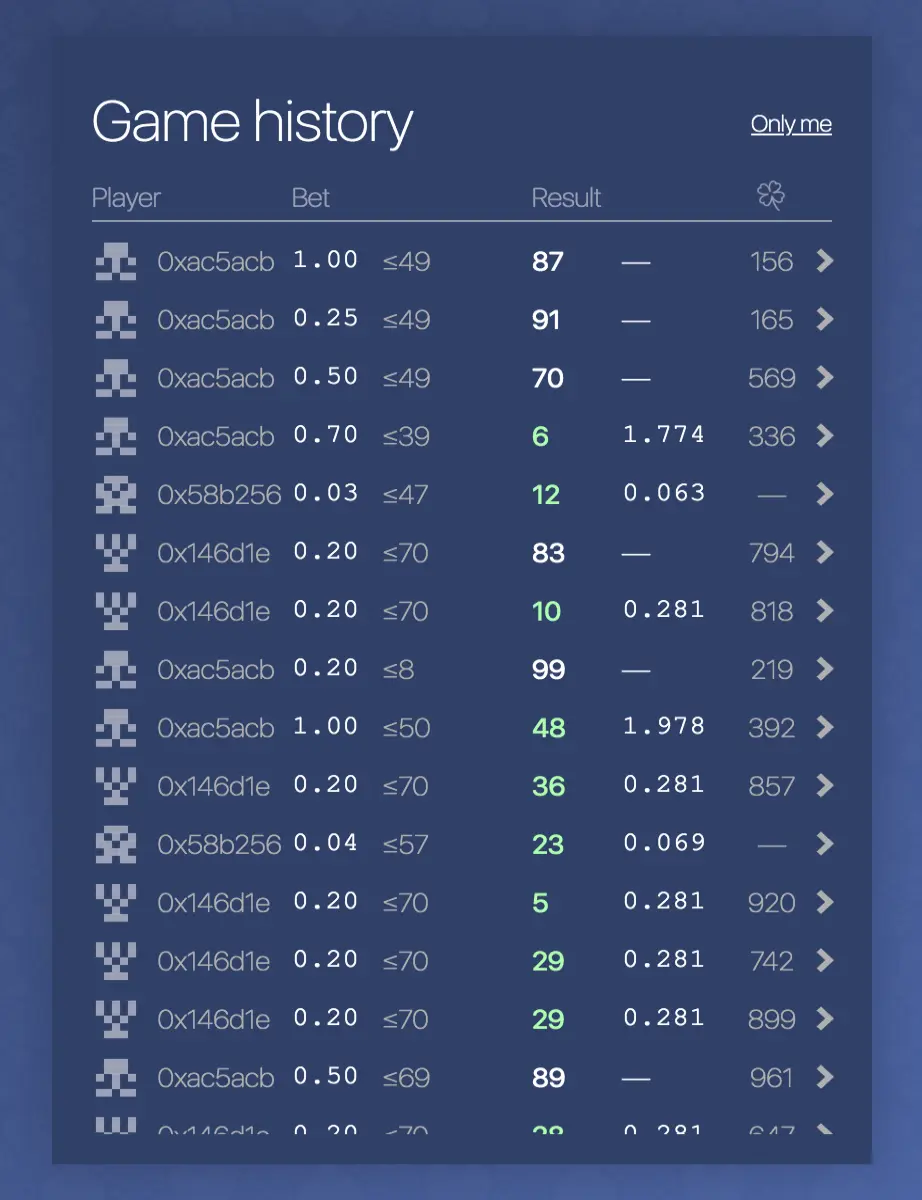
Task: Click avatar in row with lucky number 961
Action: 116,1077
